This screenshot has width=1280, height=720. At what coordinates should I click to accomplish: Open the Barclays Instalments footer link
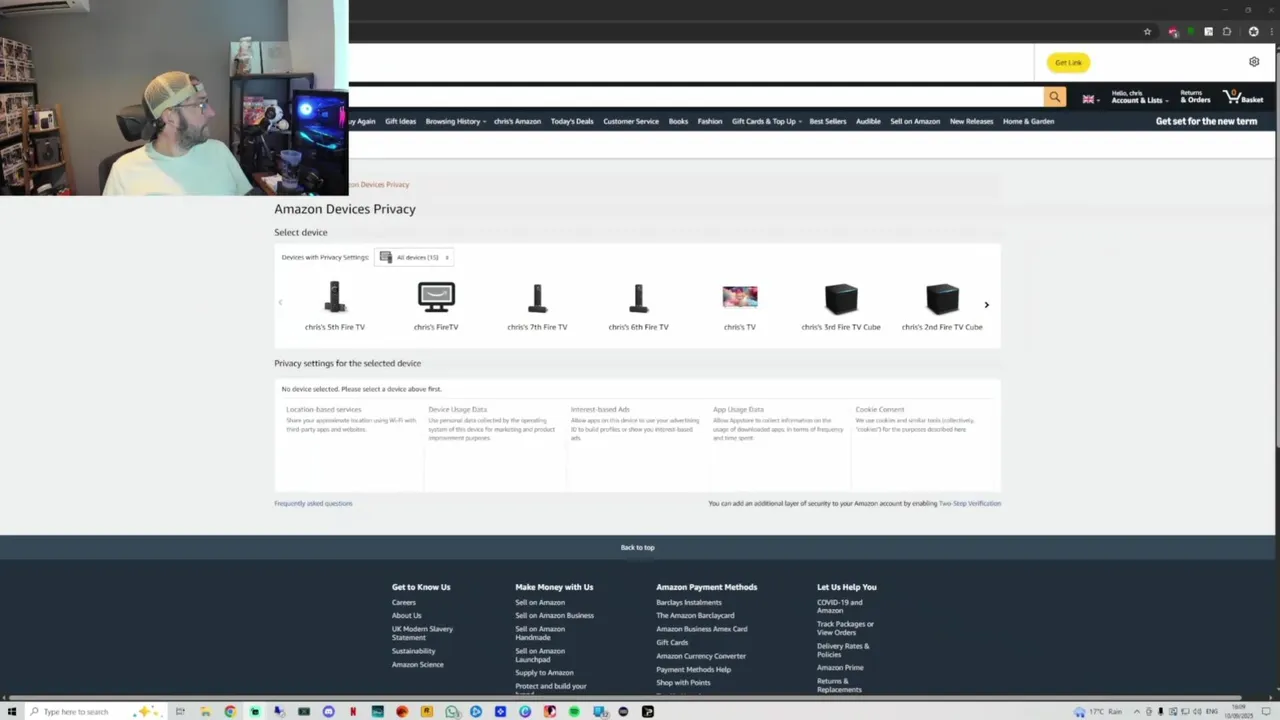689,603
